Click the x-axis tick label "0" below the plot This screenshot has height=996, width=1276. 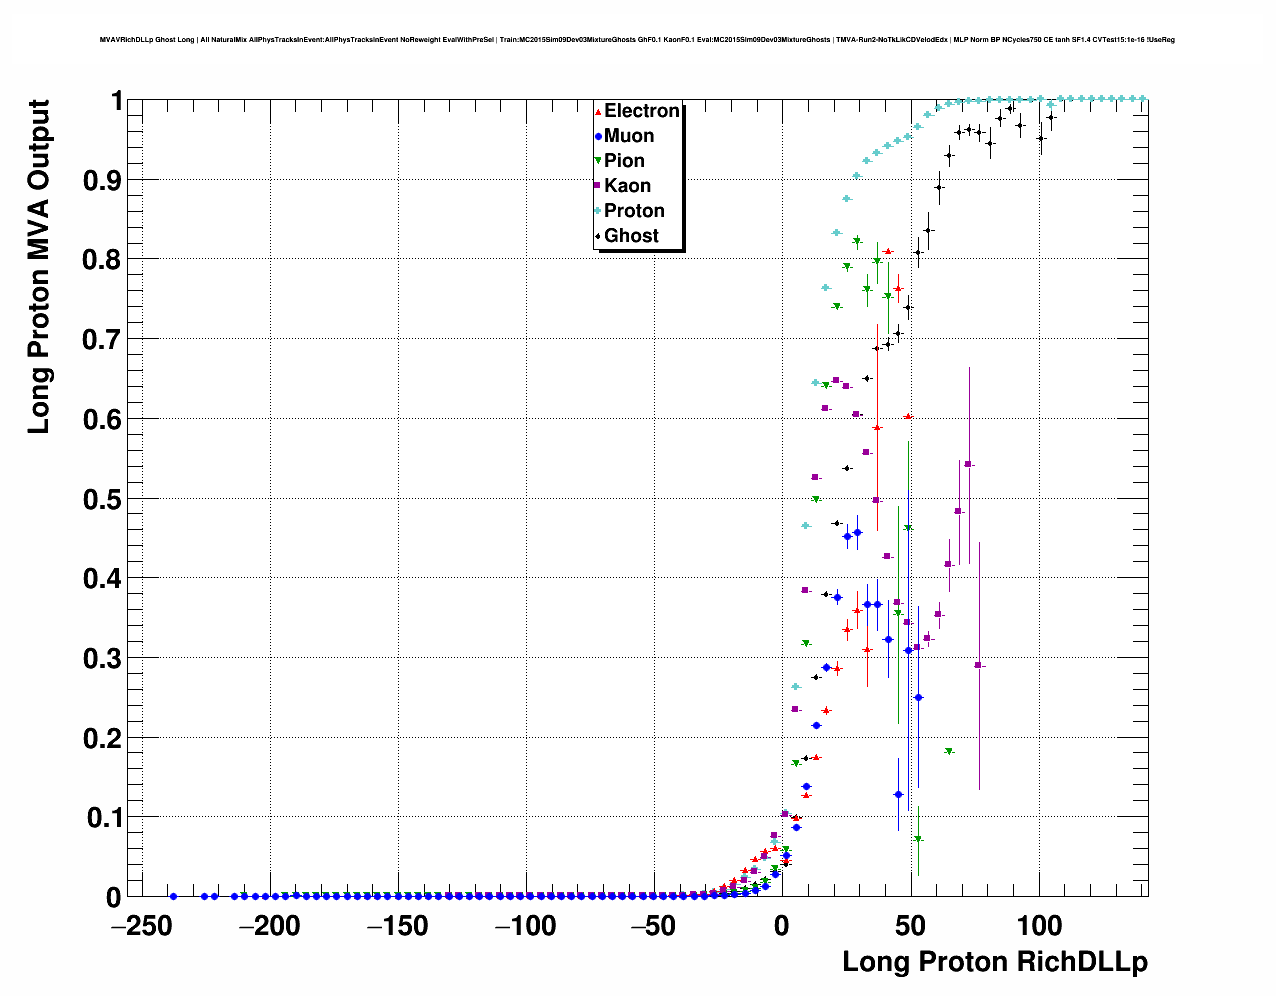(782, 926)
